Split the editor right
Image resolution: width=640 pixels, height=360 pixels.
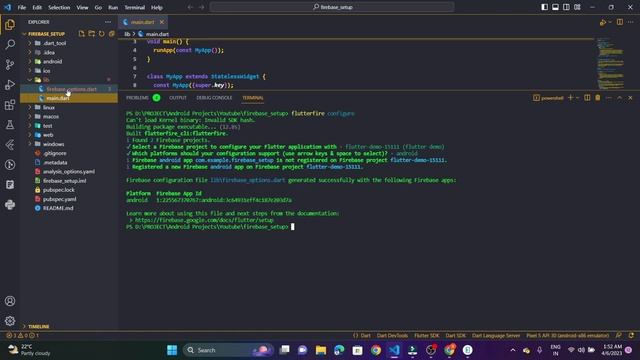tap(620, 22)
